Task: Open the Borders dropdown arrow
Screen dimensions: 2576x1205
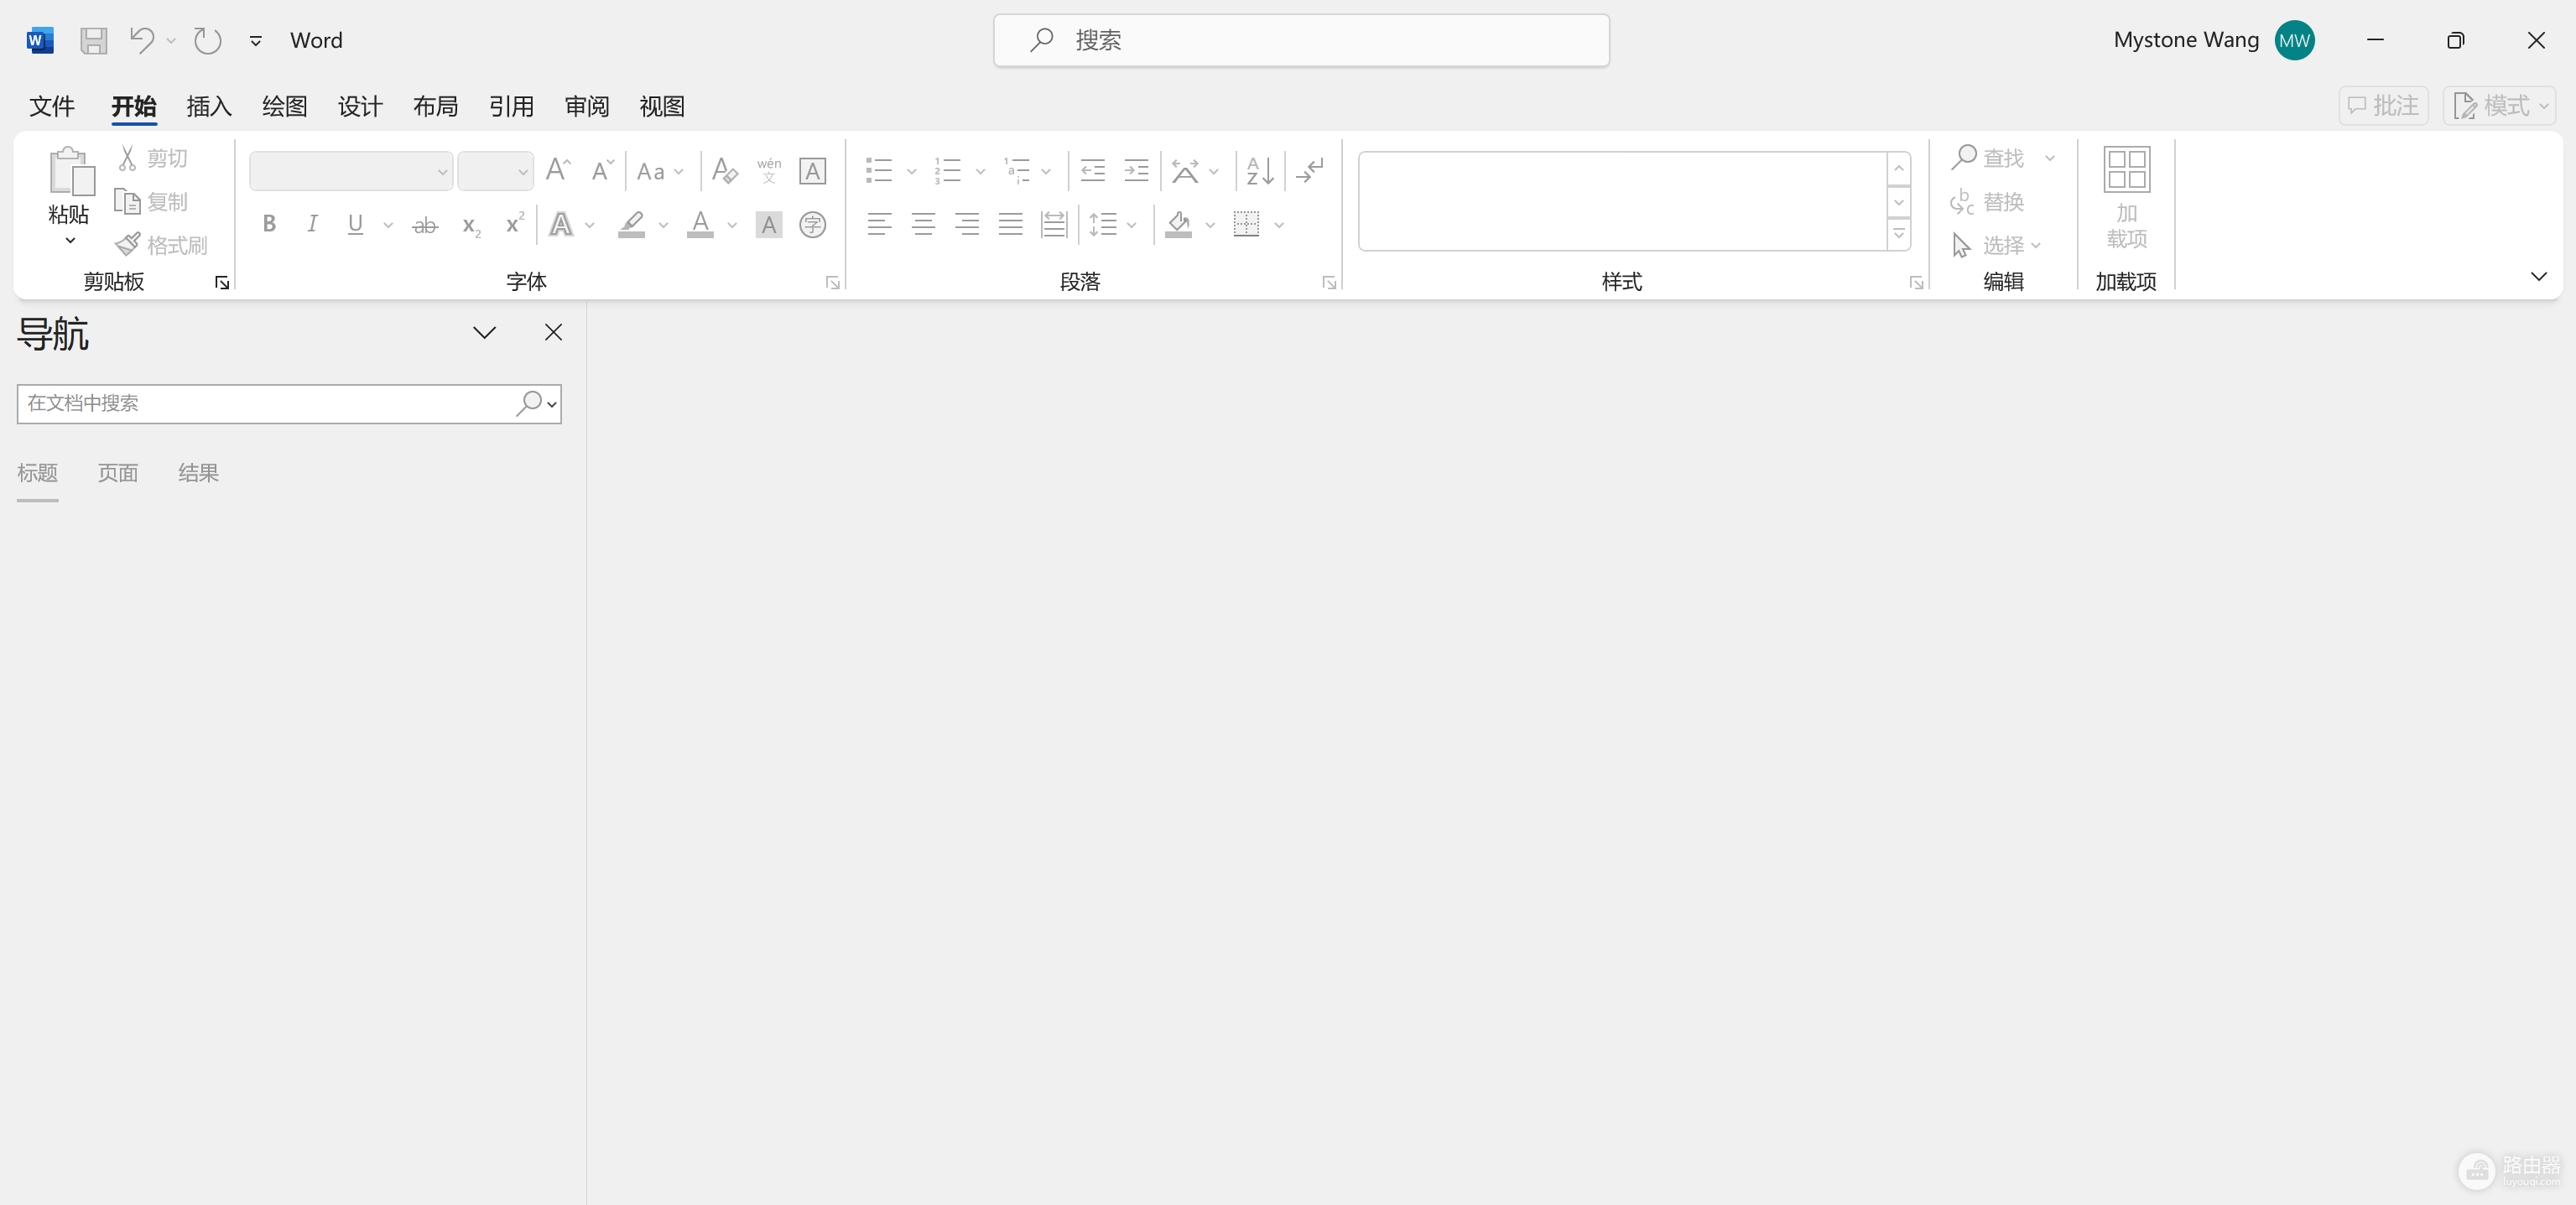Action: 1279,225
